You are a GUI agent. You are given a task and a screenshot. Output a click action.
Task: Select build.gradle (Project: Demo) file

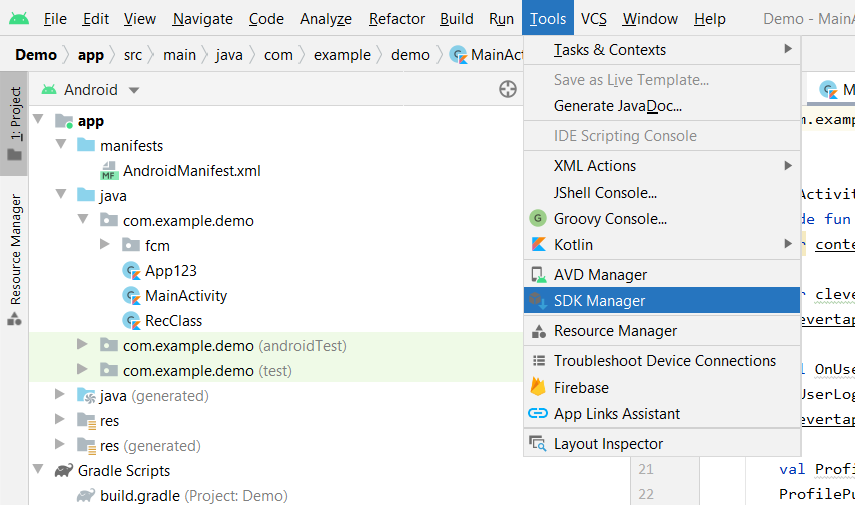point(194,495)
